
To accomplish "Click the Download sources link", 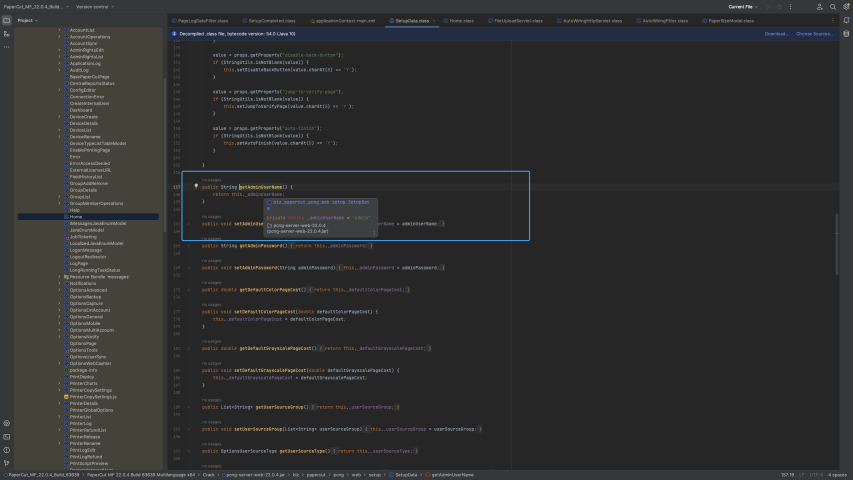I will [x=776, y=34].
